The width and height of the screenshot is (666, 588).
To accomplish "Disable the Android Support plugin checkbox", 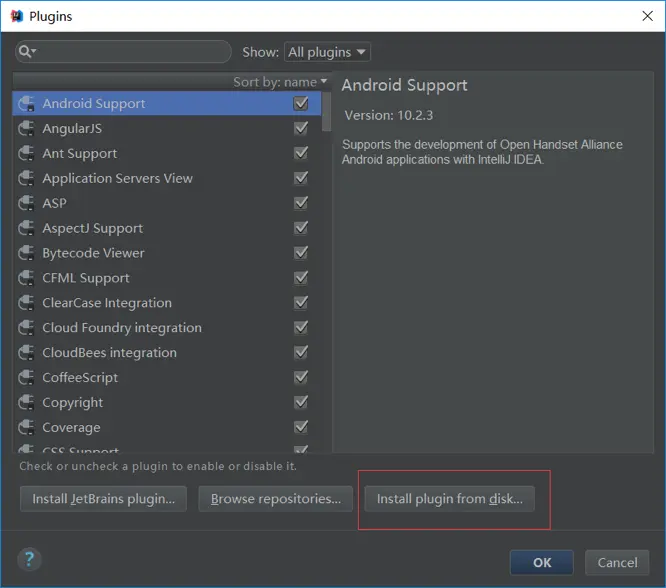I will click(301, 103).
